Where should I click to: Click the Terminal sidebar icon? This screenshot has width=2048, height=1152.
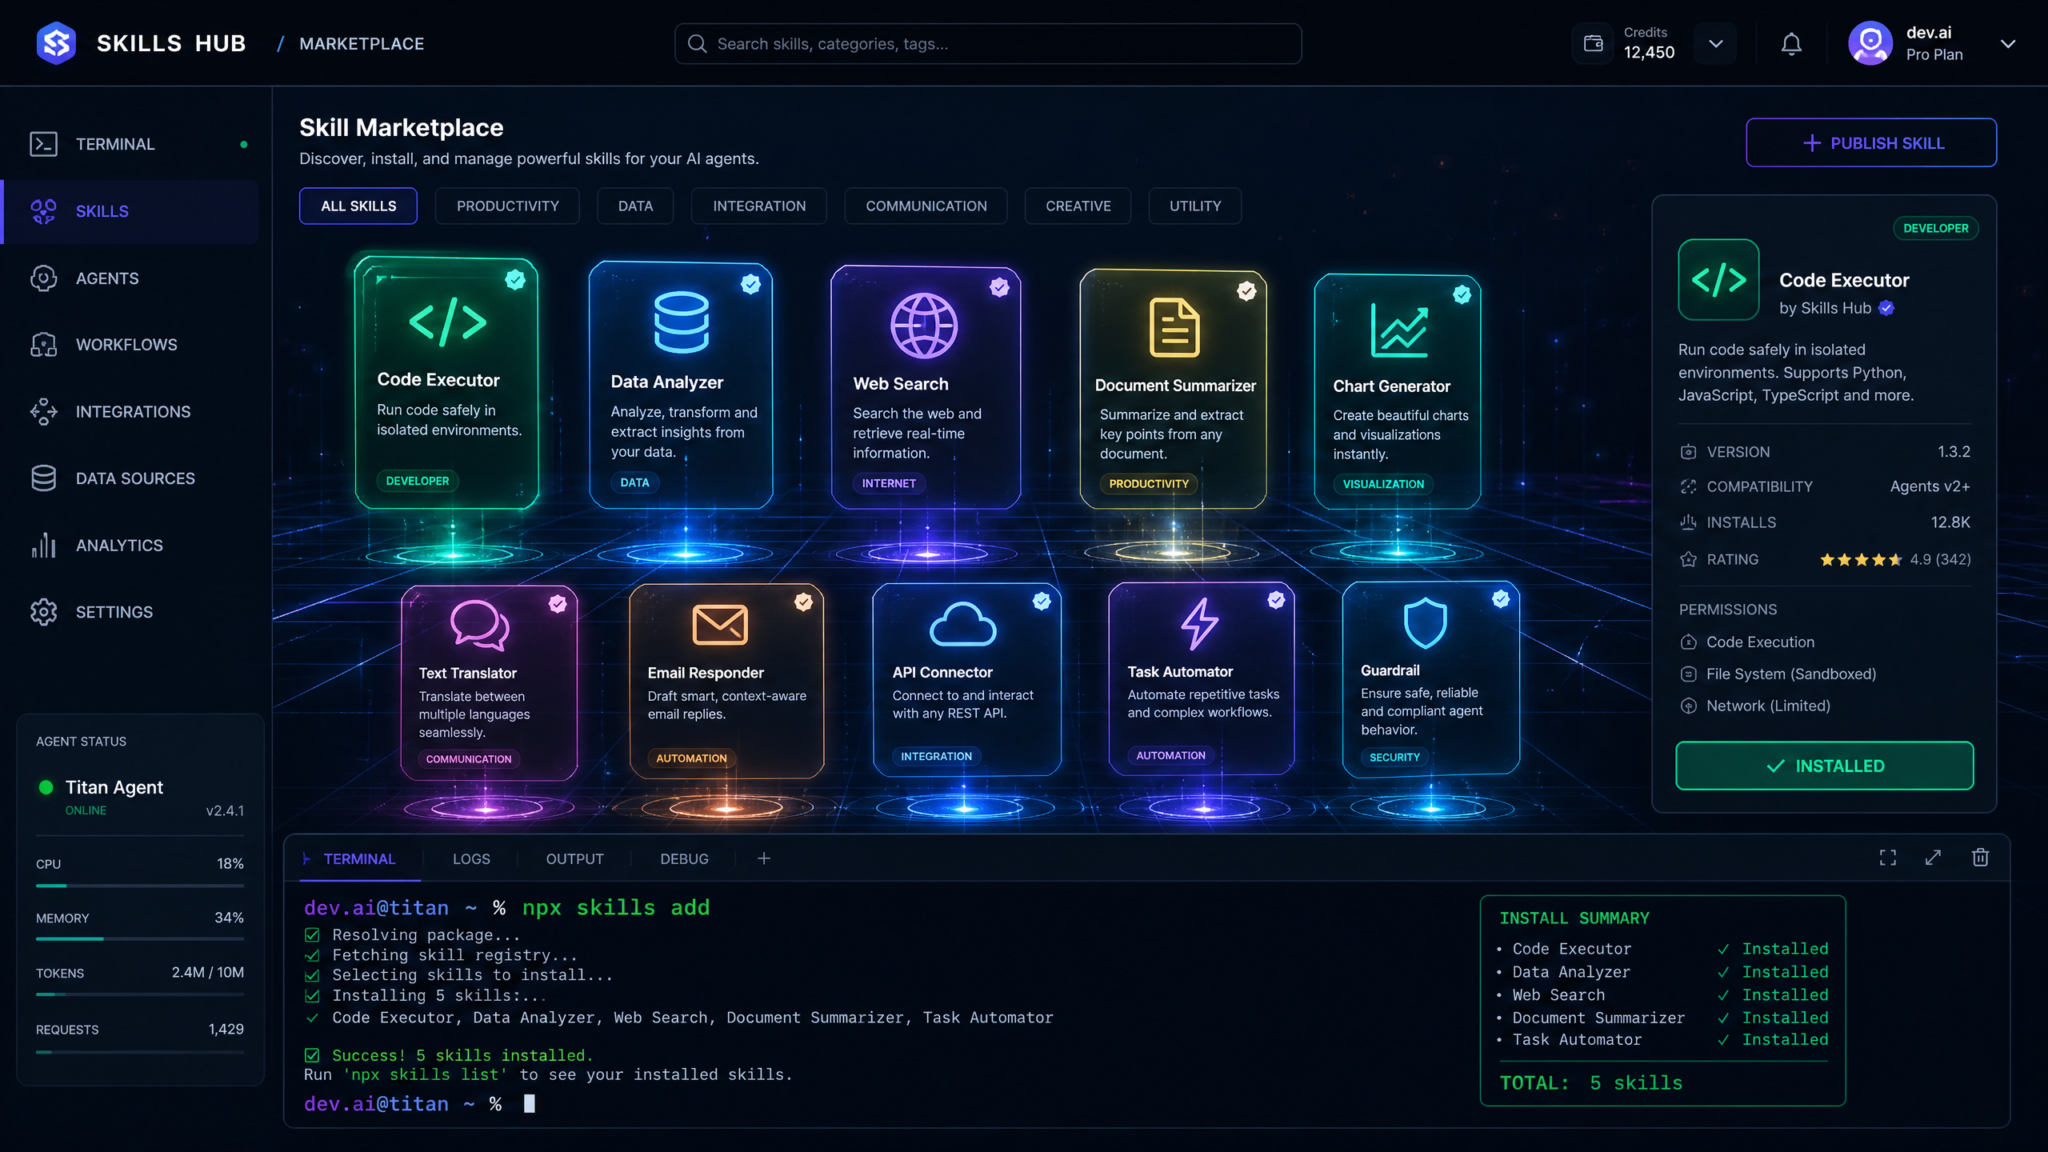[x=43, y=144]
